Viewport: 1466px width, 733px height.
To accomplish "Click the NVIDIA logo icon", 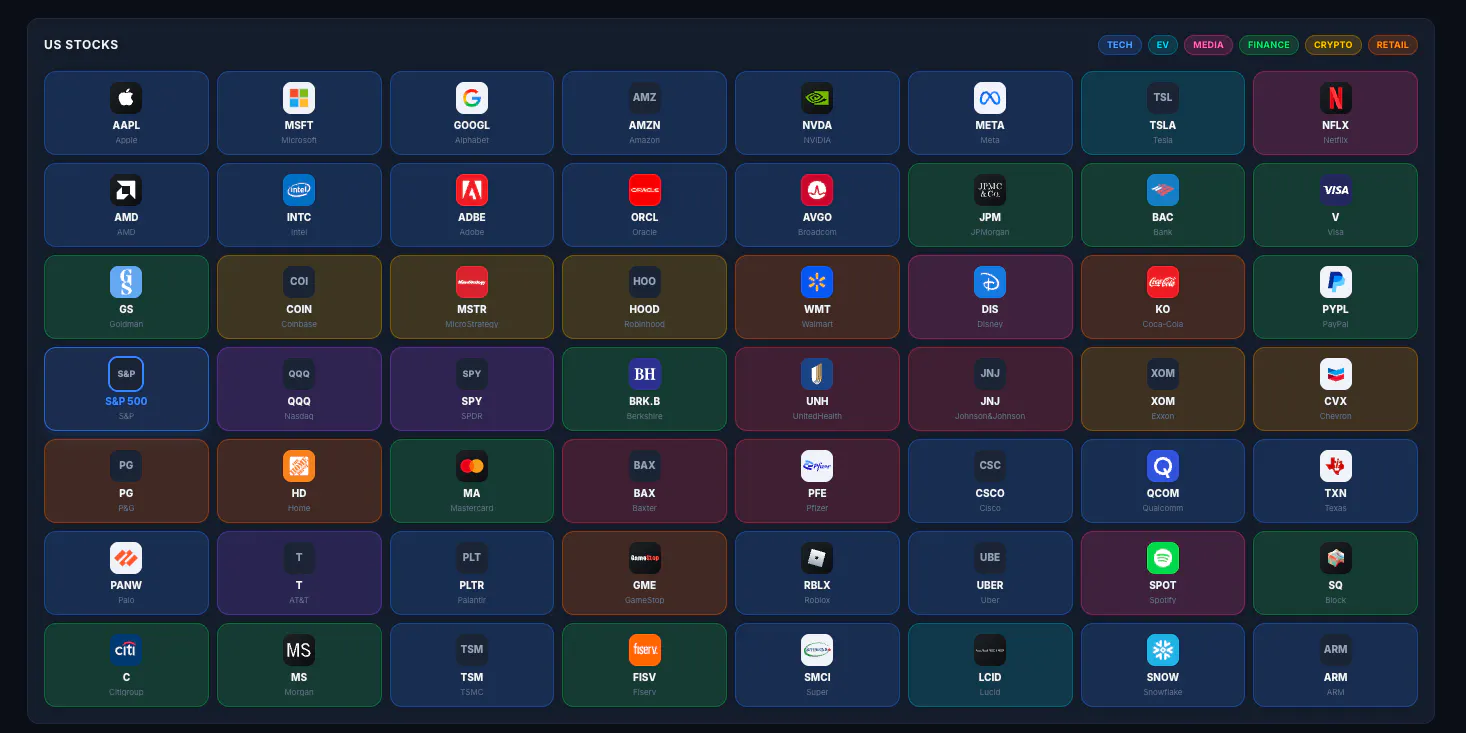I will [817, 98].
